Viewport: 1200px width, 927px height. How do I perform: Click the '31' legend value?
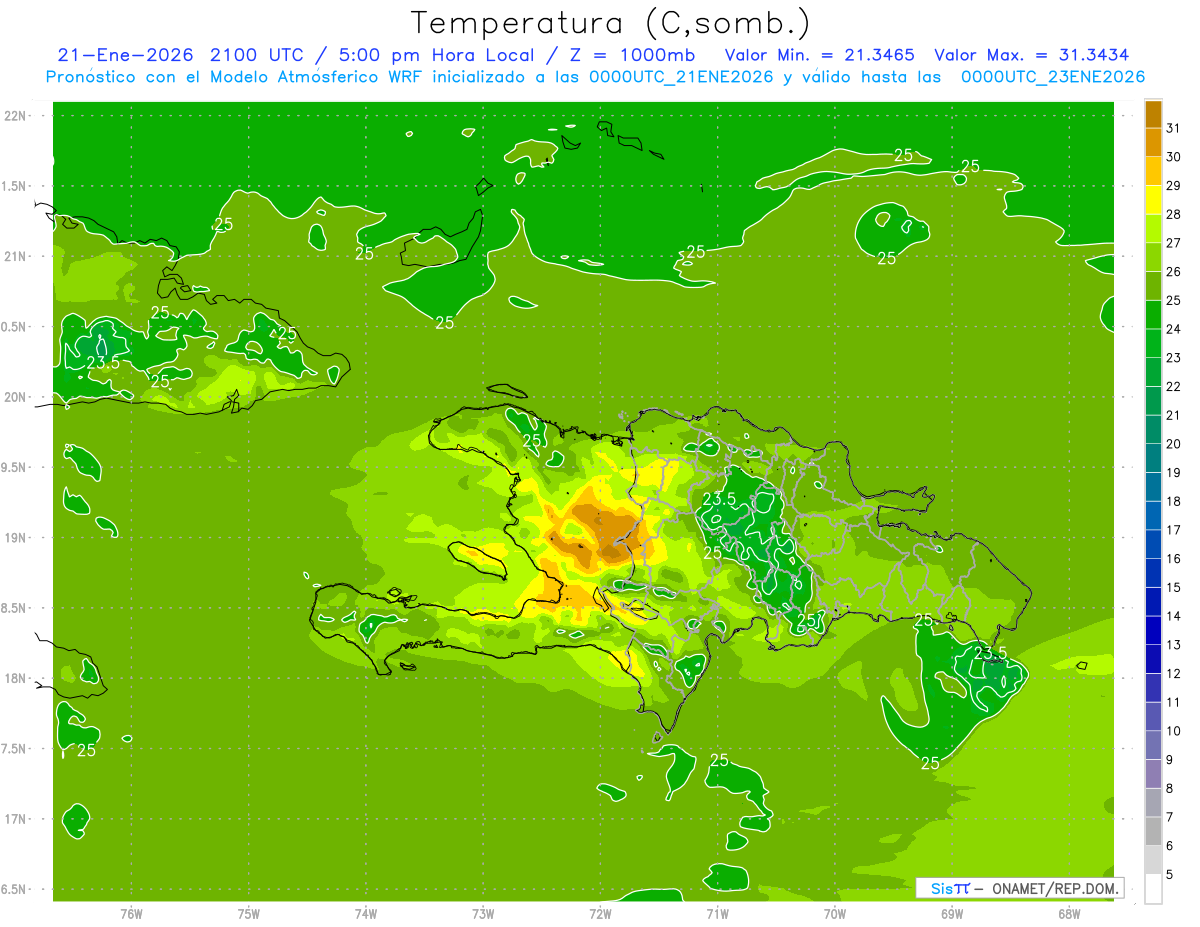[x=1173, y=128]
